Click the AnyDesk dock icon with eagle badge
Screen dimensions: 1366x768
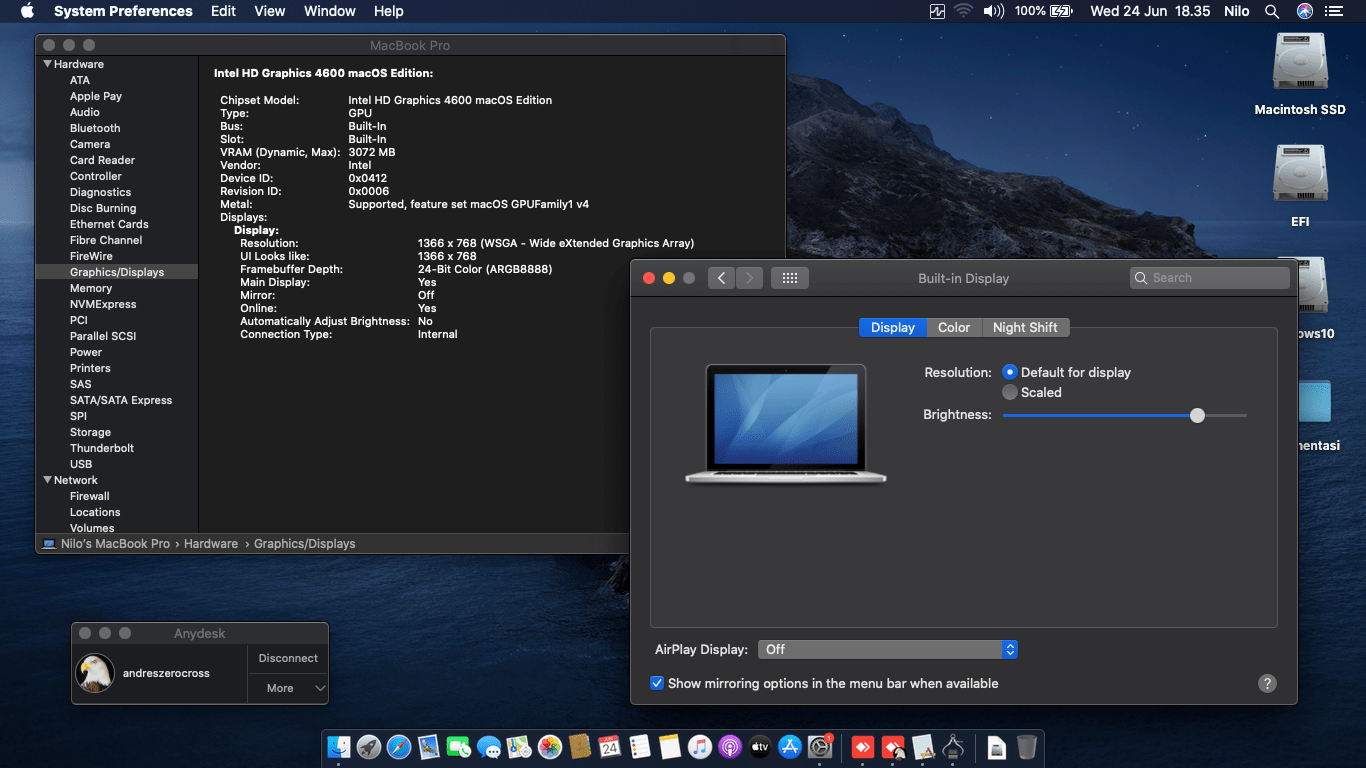(x=893, y=747)
